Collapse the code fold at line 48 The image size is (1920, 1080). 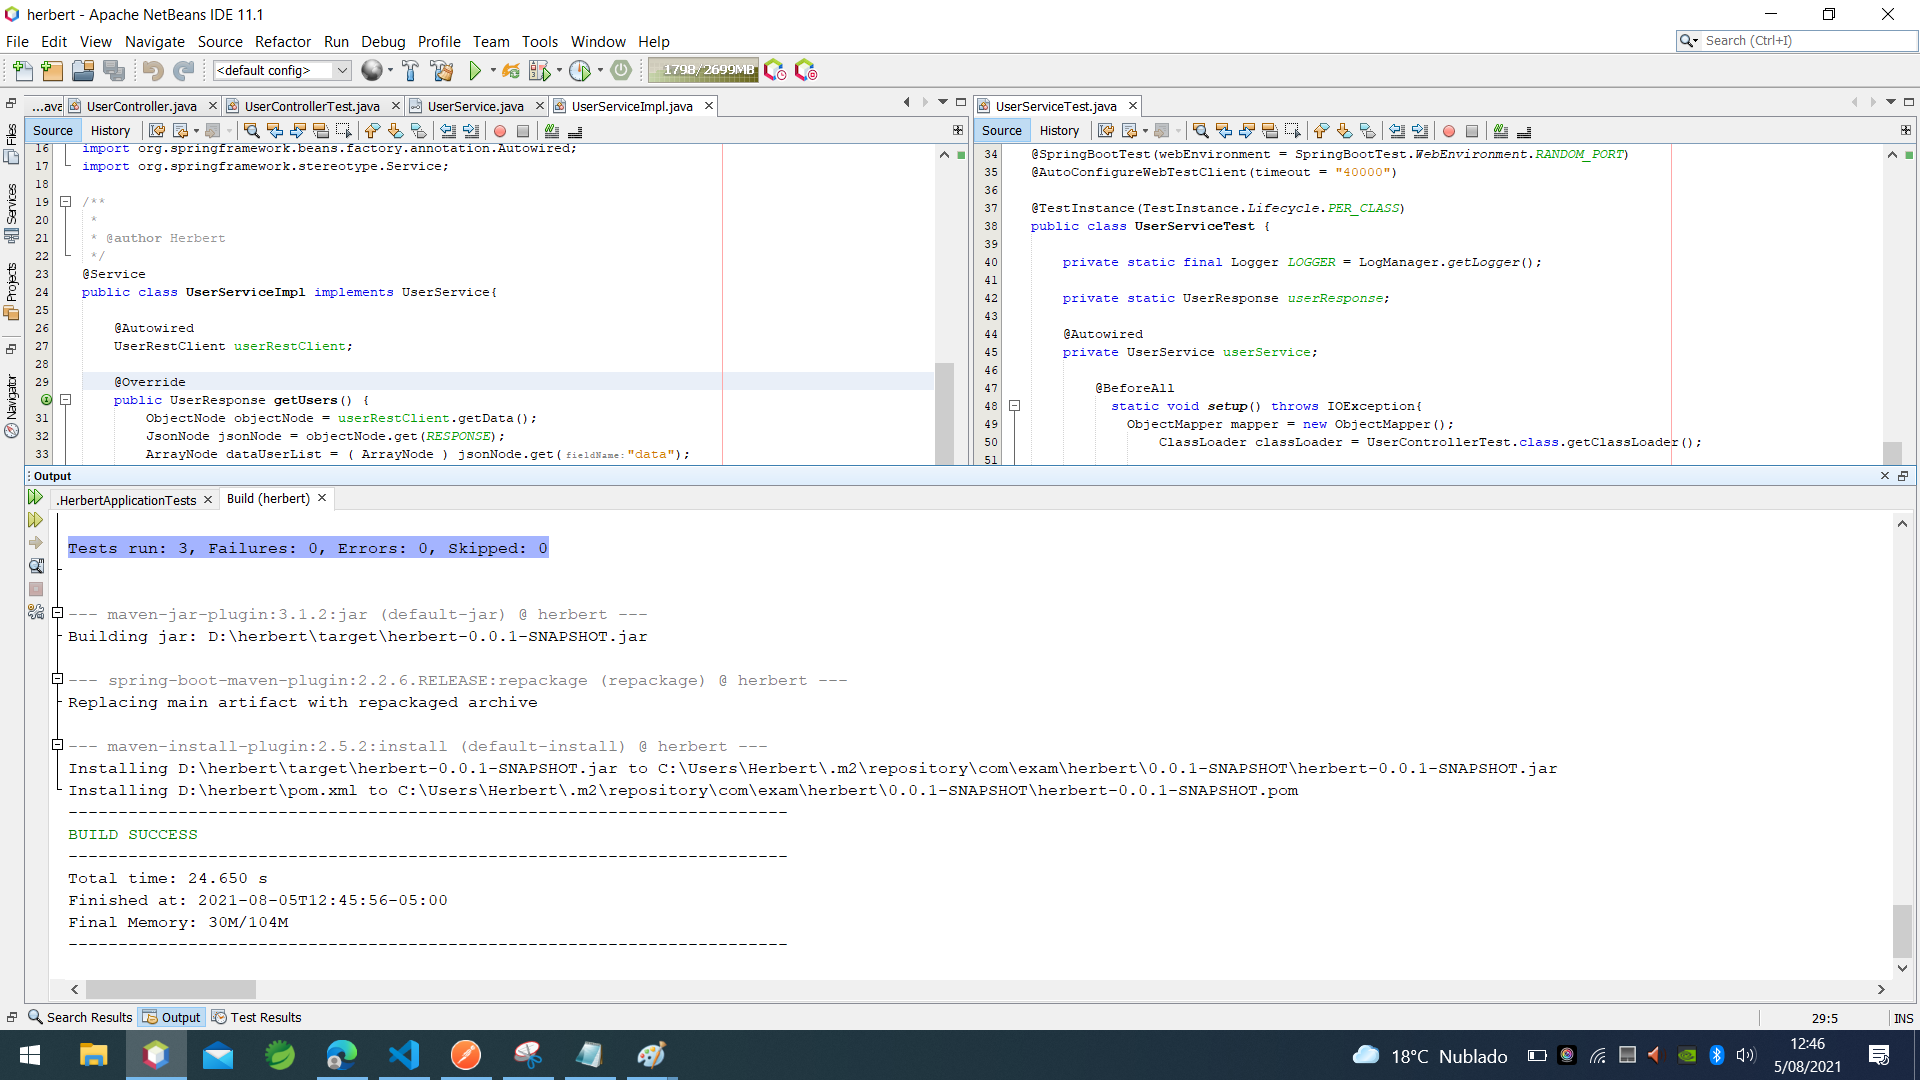click(x=1015, y=406)
